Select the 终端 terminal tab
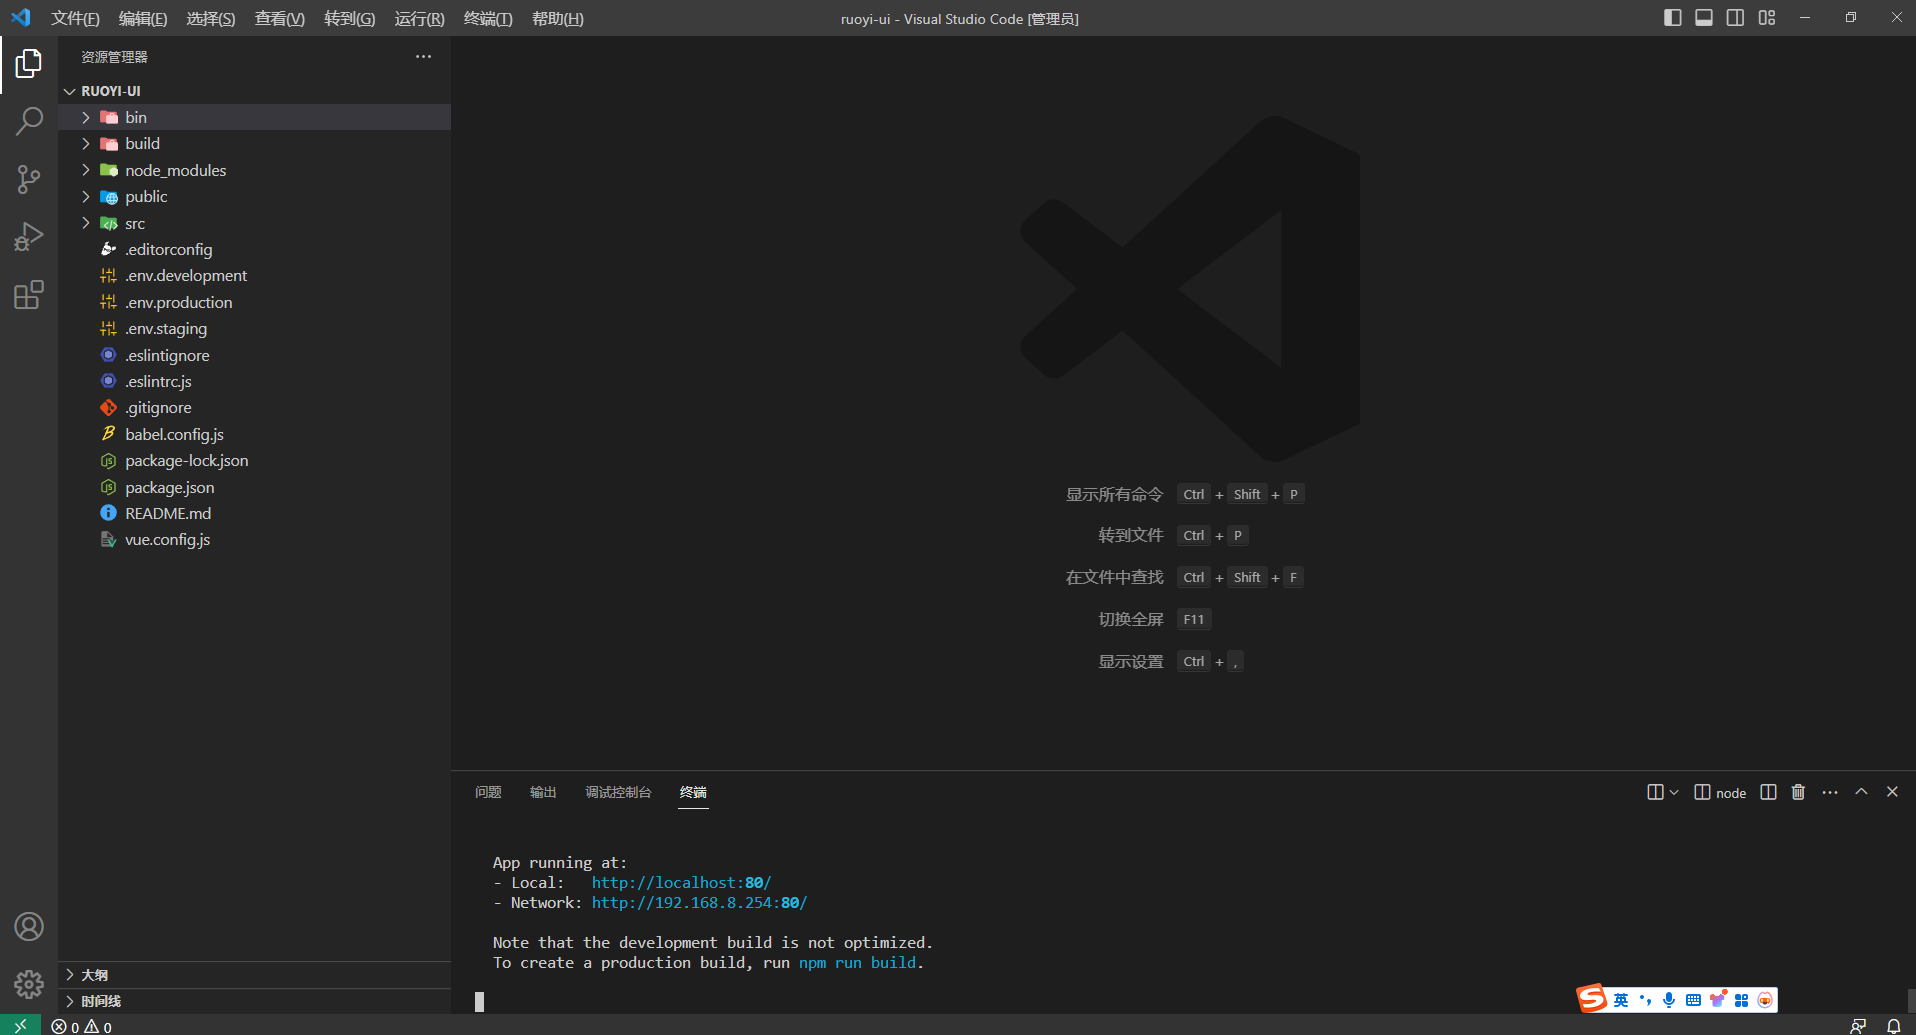This screenshot has height=1035, width=1916. pyautogui.click(x=693, y=792)
